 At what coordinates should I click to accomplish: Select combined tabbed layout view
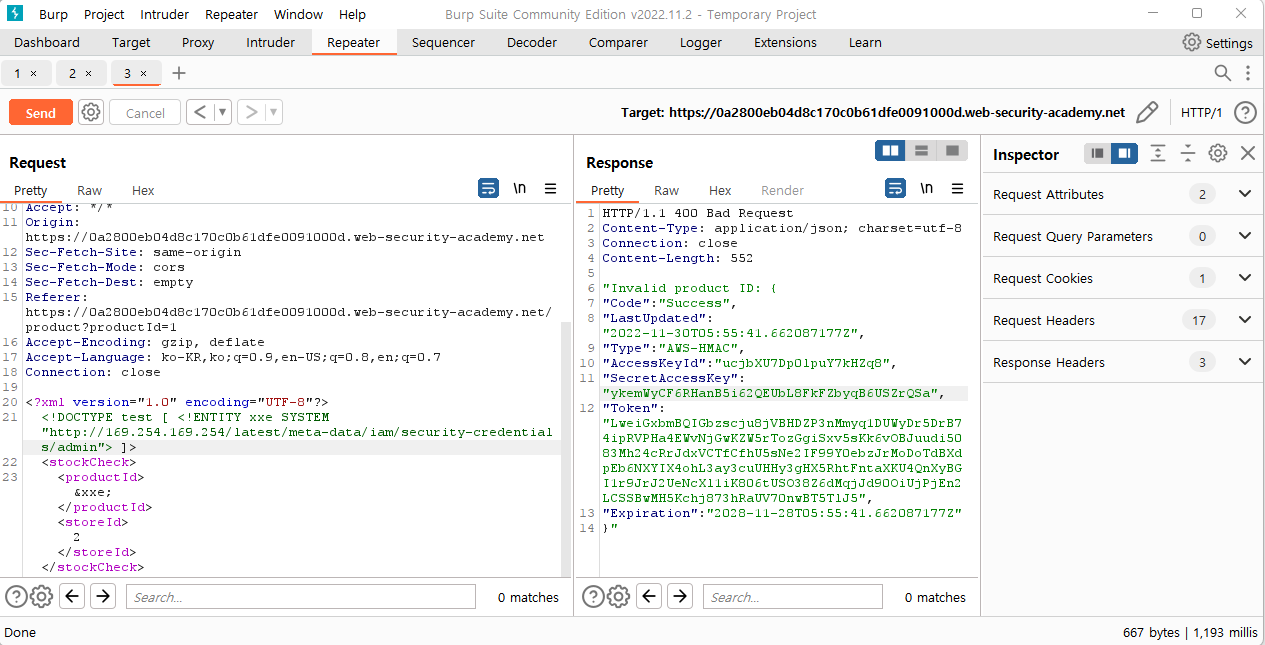click(x=952, y=150)
